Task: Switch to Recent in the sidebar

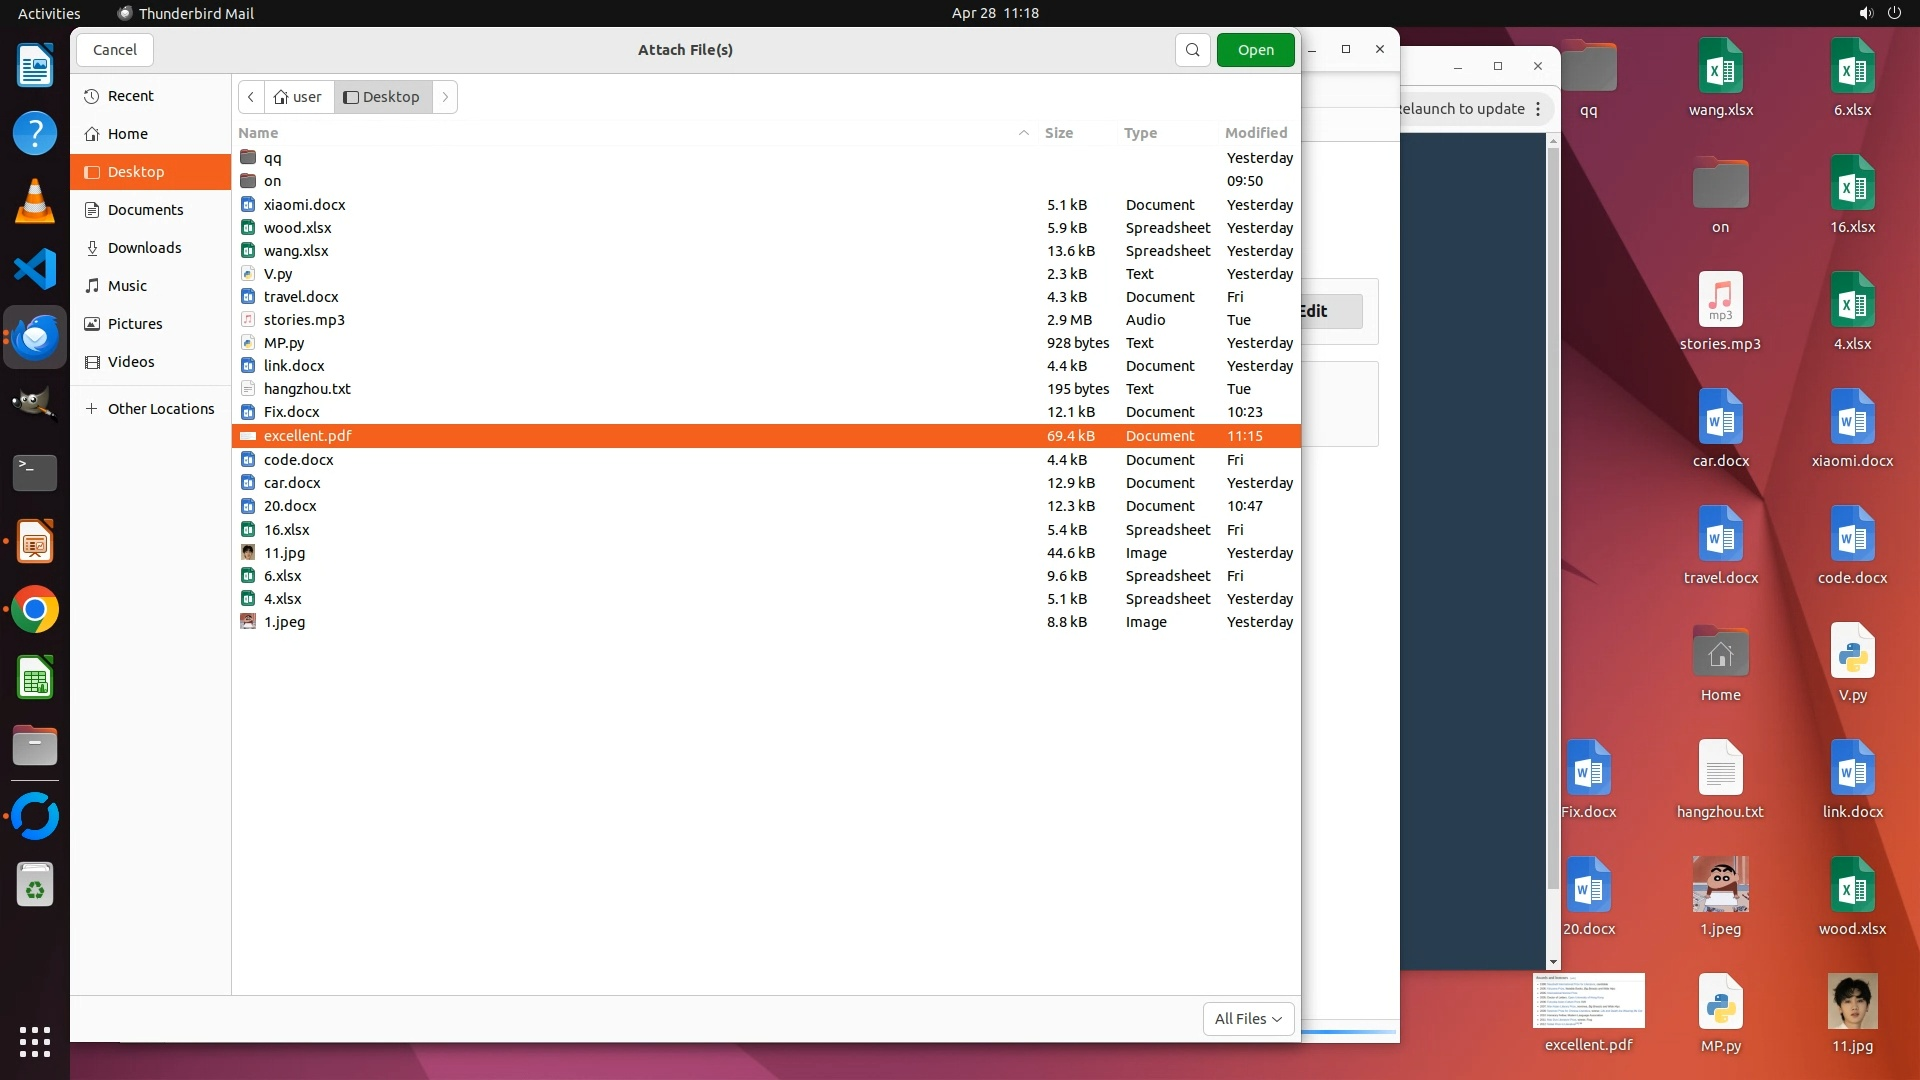Action: (130, 96)
